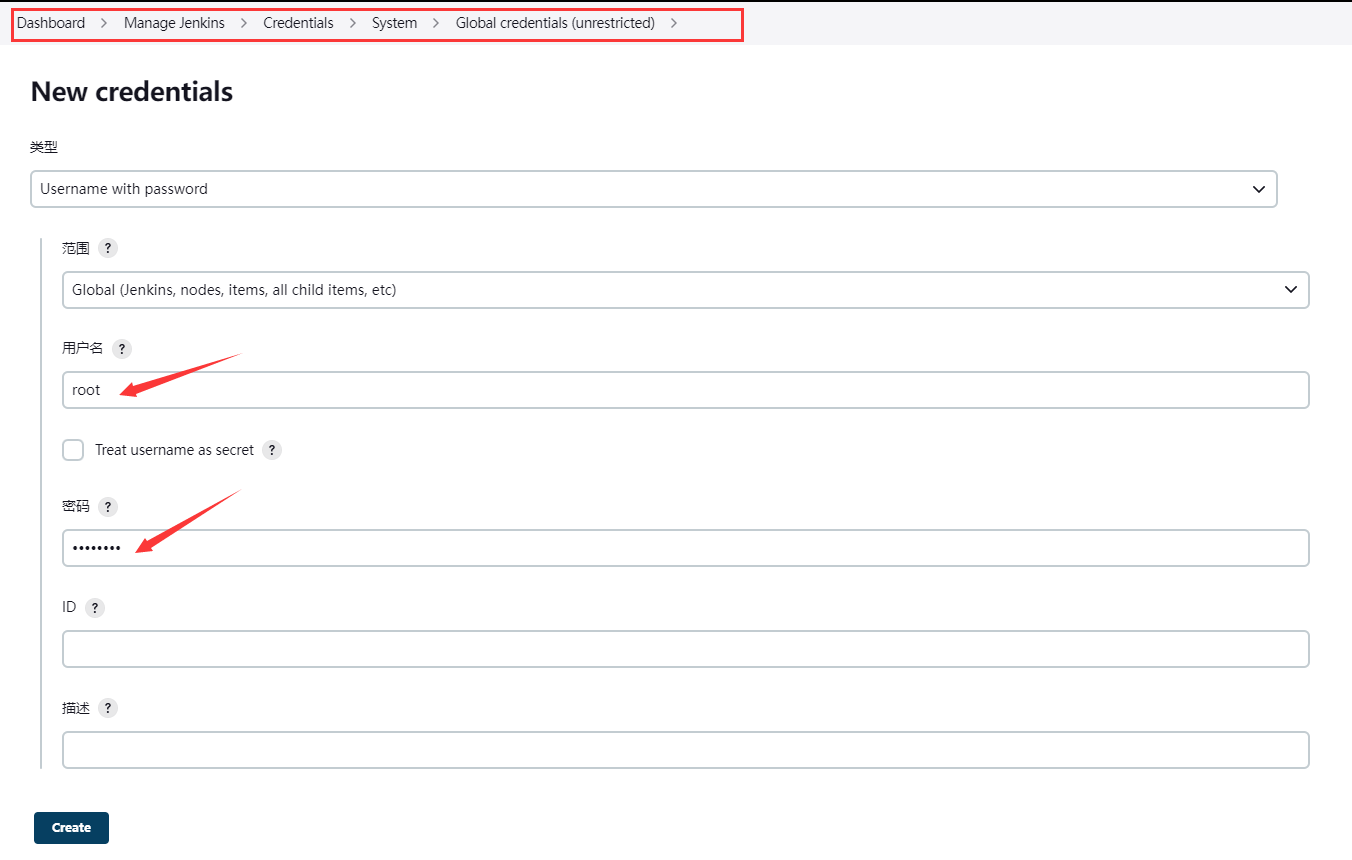Open the 类型 Username with password dropdown
Image resolution: width=1352 pixels, height=860 pixels.
654,189
